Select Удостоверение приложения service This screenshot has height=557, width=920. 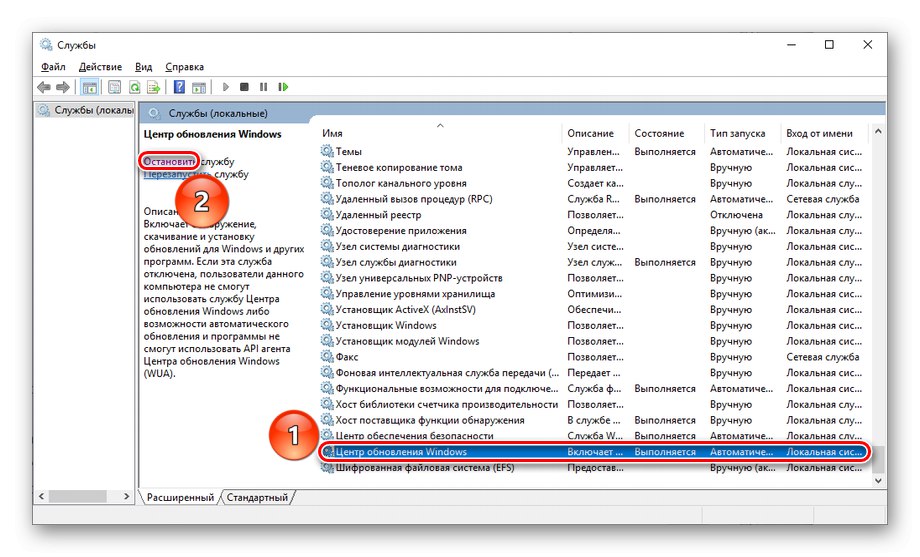point(594,231)
